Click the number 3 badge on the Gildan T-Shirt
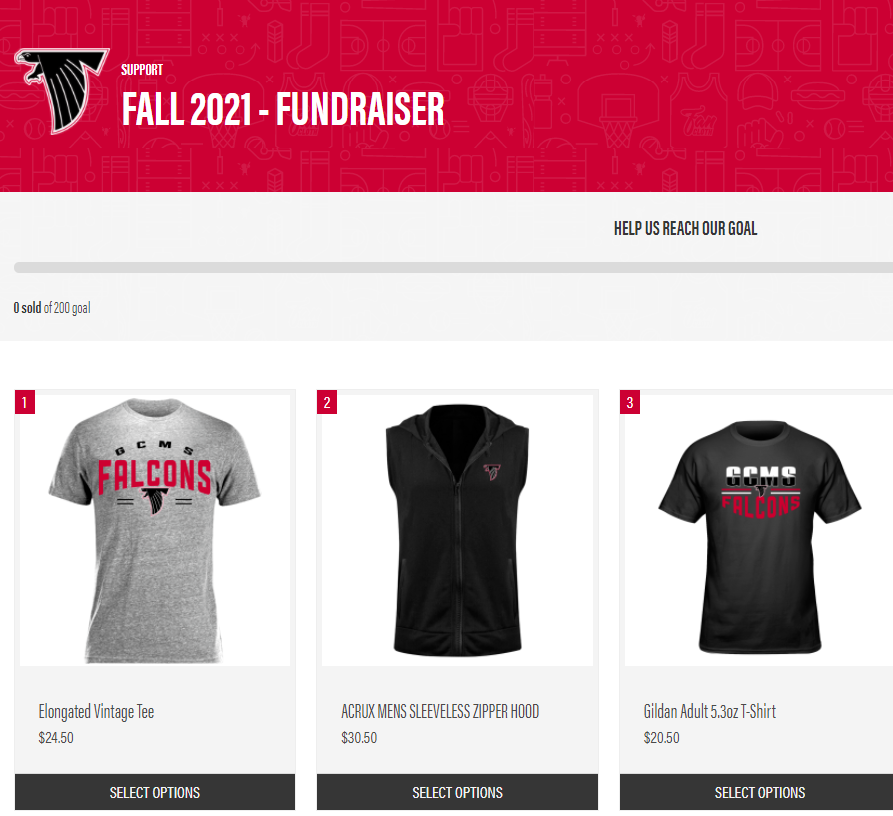Image resolution: width=893 pixels, height=816 pixels. tap(629, 402)
